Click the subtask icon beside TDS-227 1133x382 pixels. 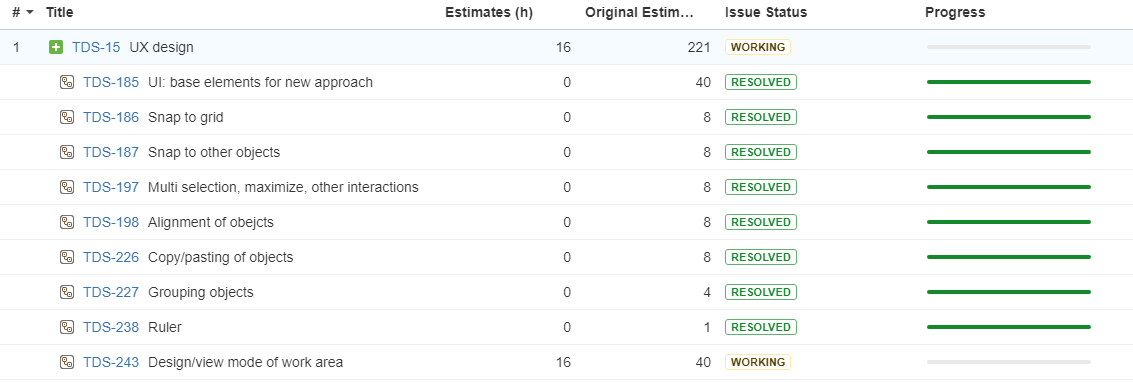point(66,292)
